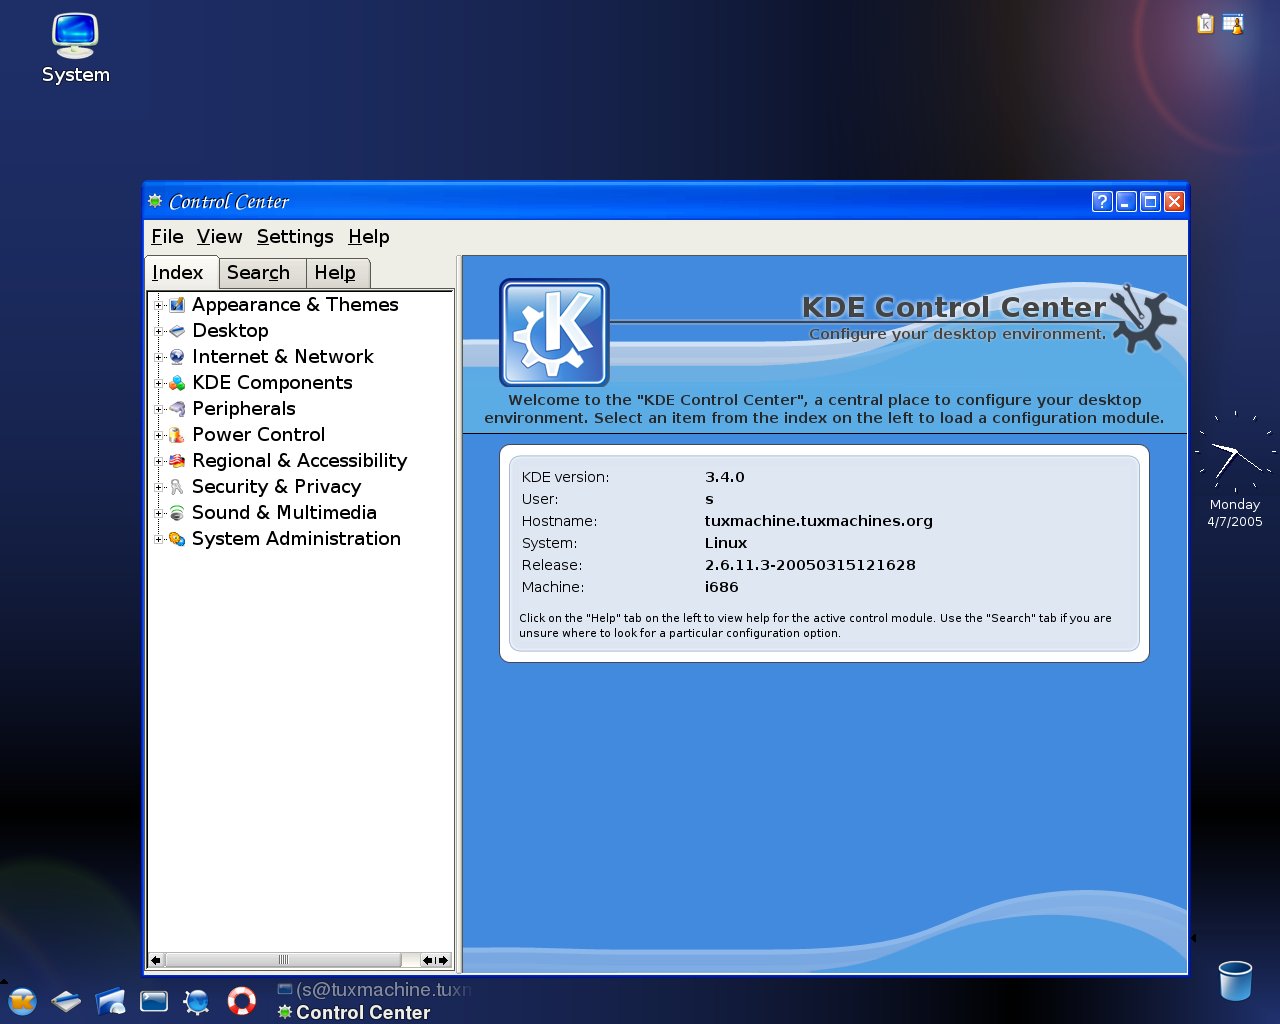Click the Regional & Accessibility flag icon
Screen dimensions: 1280x1024
177,461
